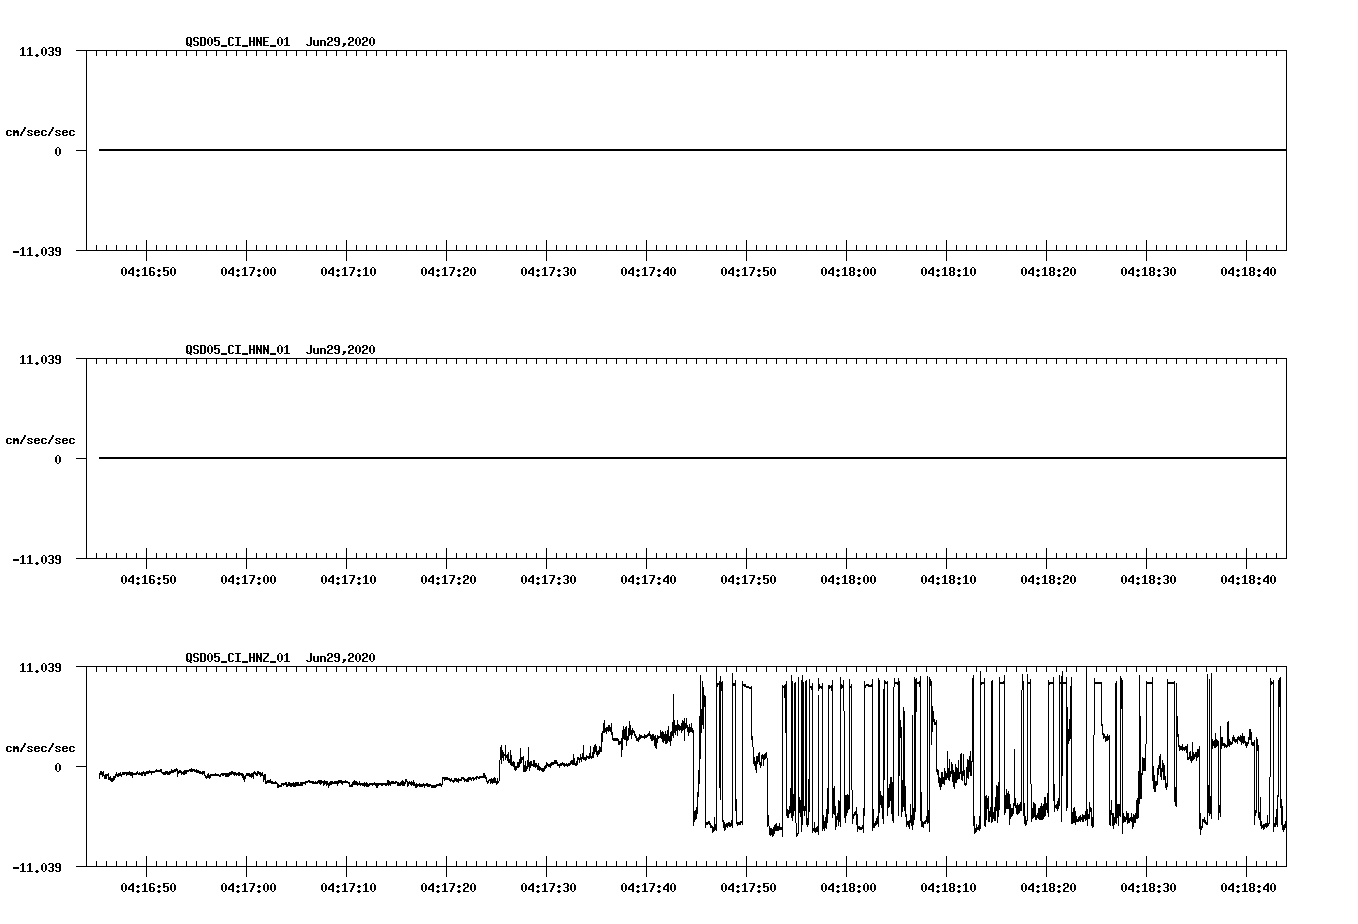
Task: Click the QSD05_CI_HNN_01 channel title
Action: click(237, 350)
